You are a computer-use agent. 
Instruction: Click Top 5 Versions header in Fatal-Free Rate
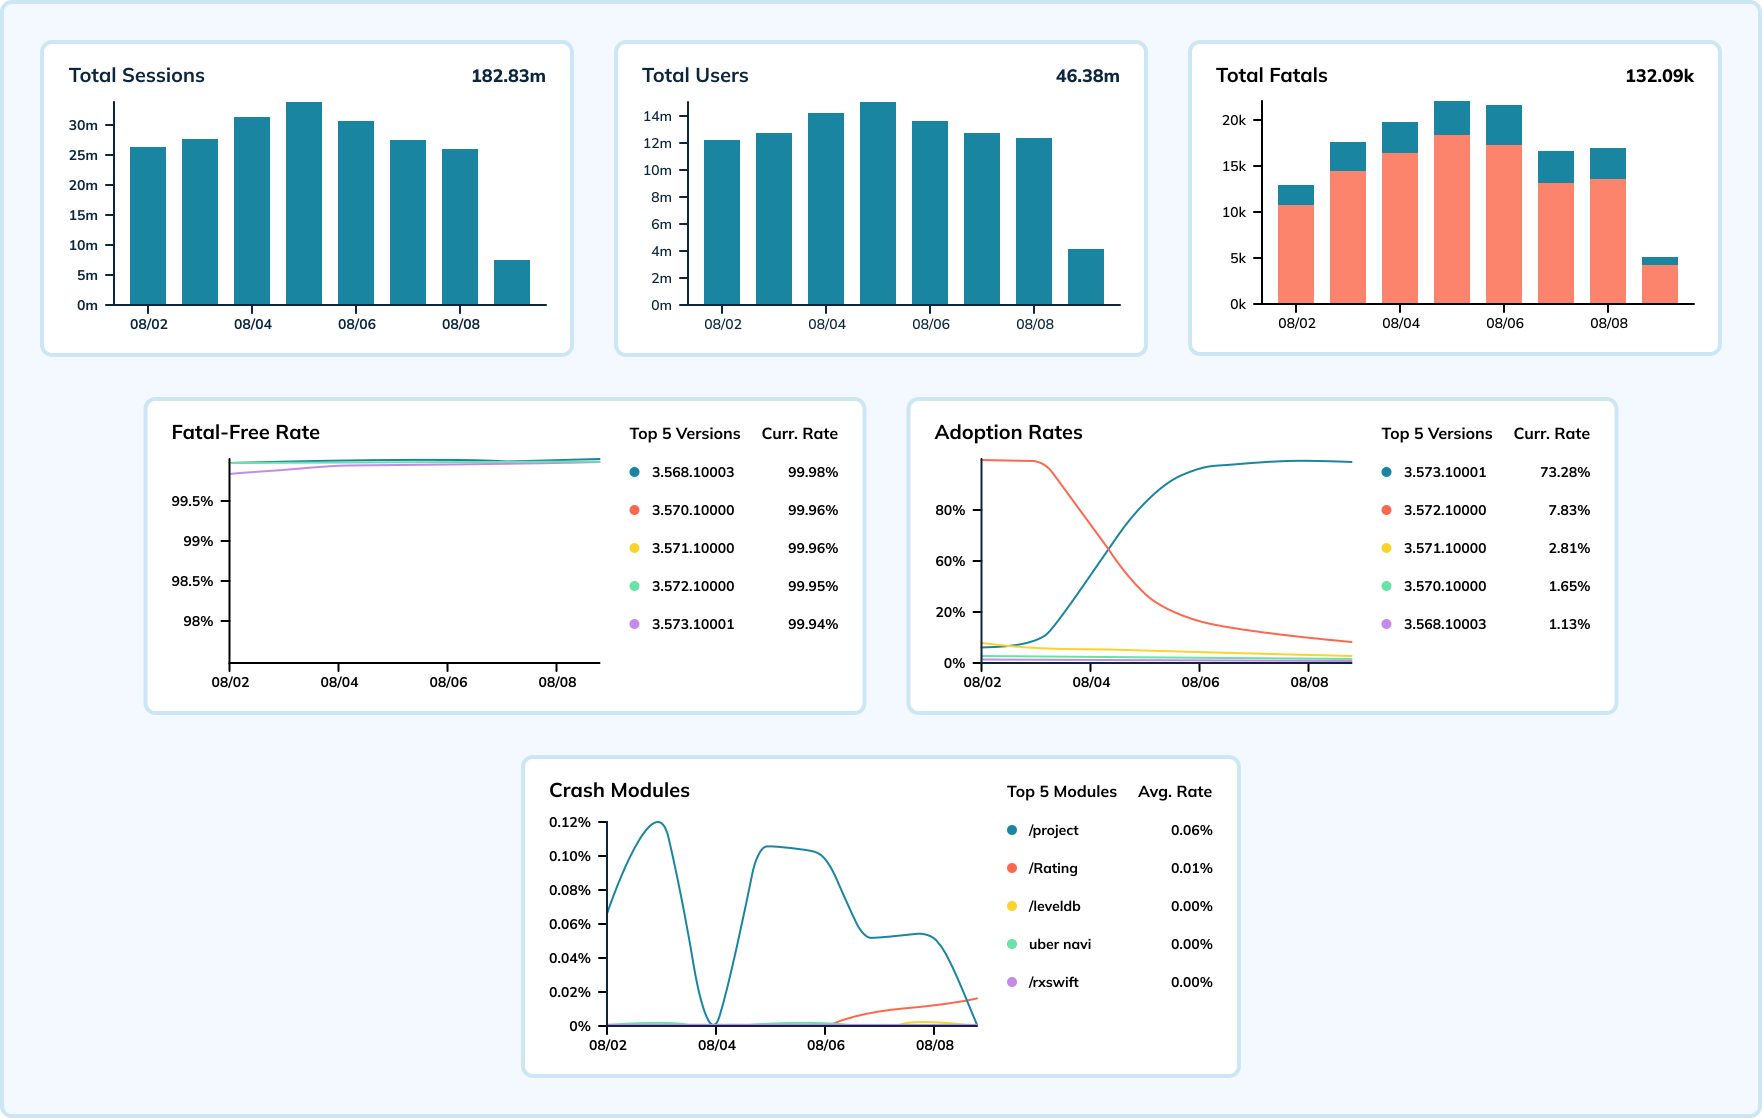tap(685, 434)
